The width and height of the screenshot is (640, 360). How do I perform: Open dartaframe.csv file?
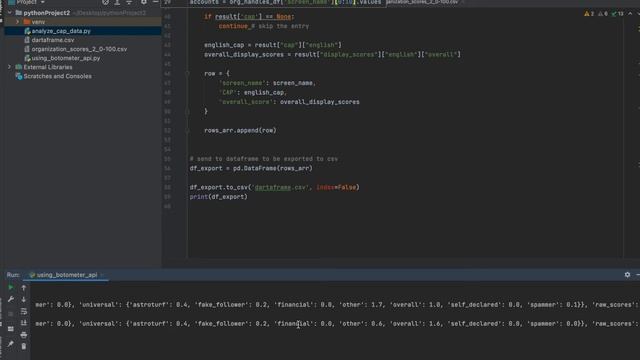click(53, 40)
